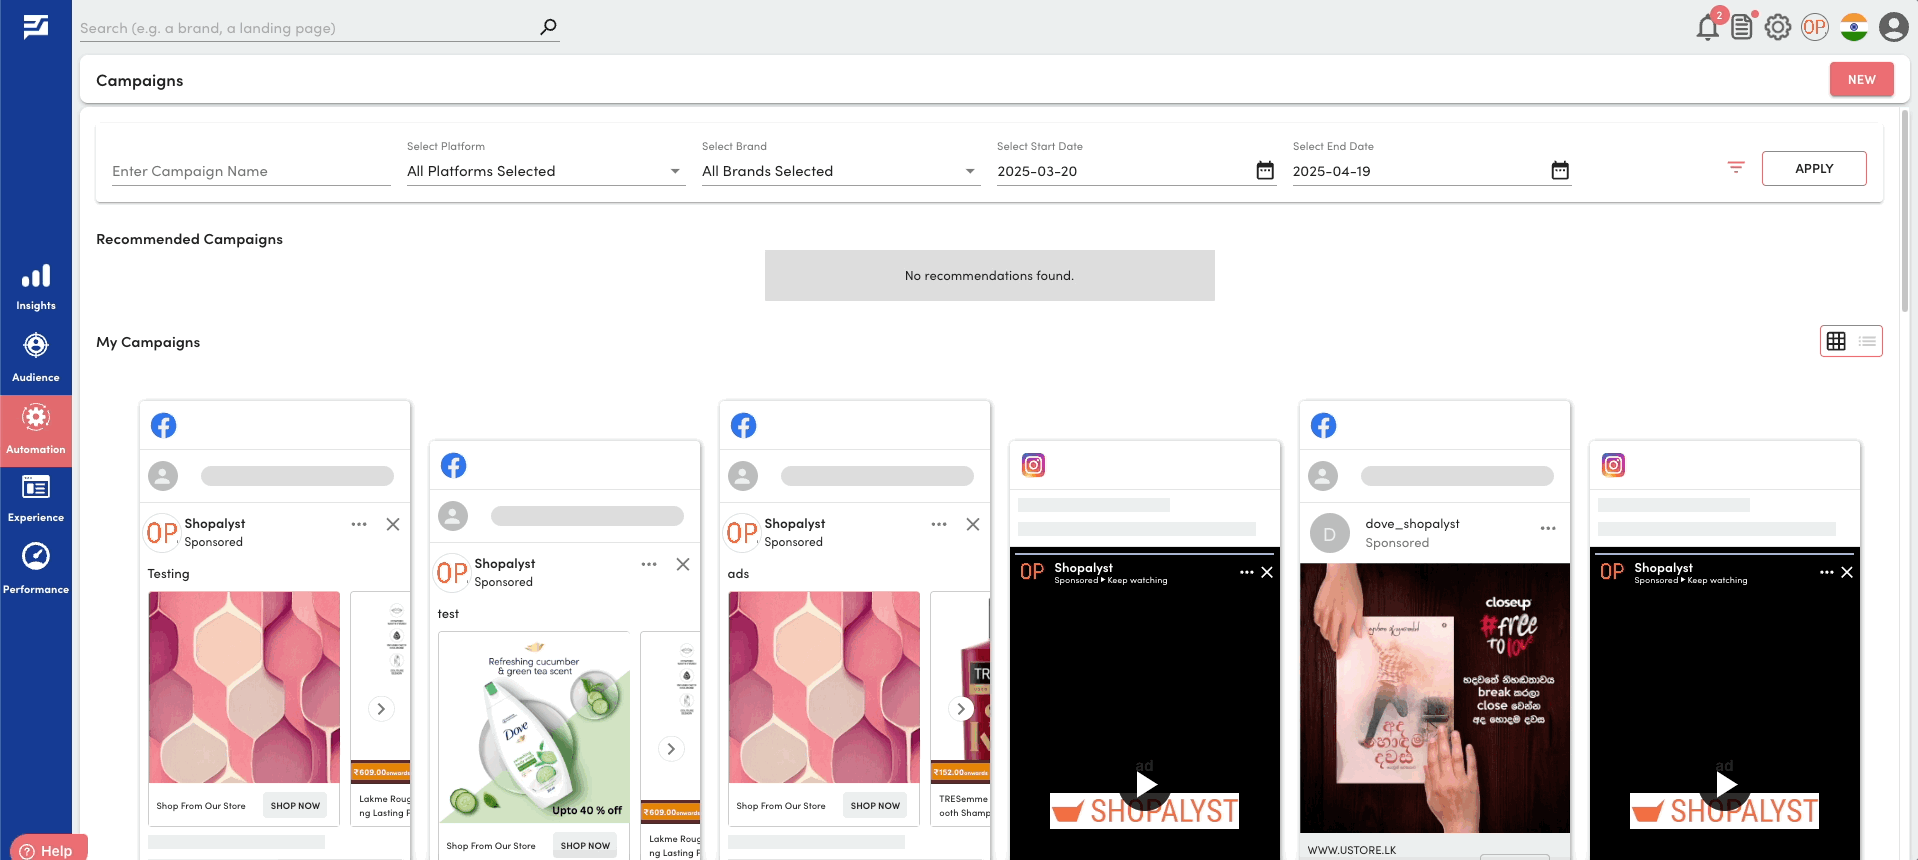Screen dimensions: 1918x860
Task: Click the page vertical scrollbar
Action: (1906, 210)
